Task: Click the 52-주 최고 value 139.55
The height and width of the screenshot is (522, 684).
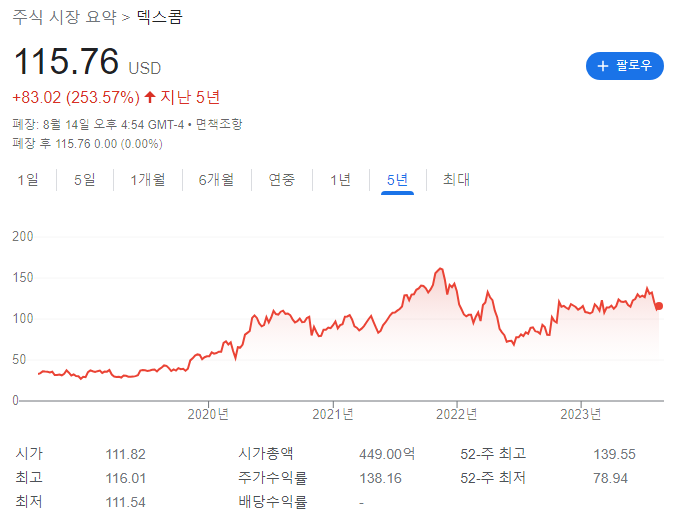Action: click(614, 454)
